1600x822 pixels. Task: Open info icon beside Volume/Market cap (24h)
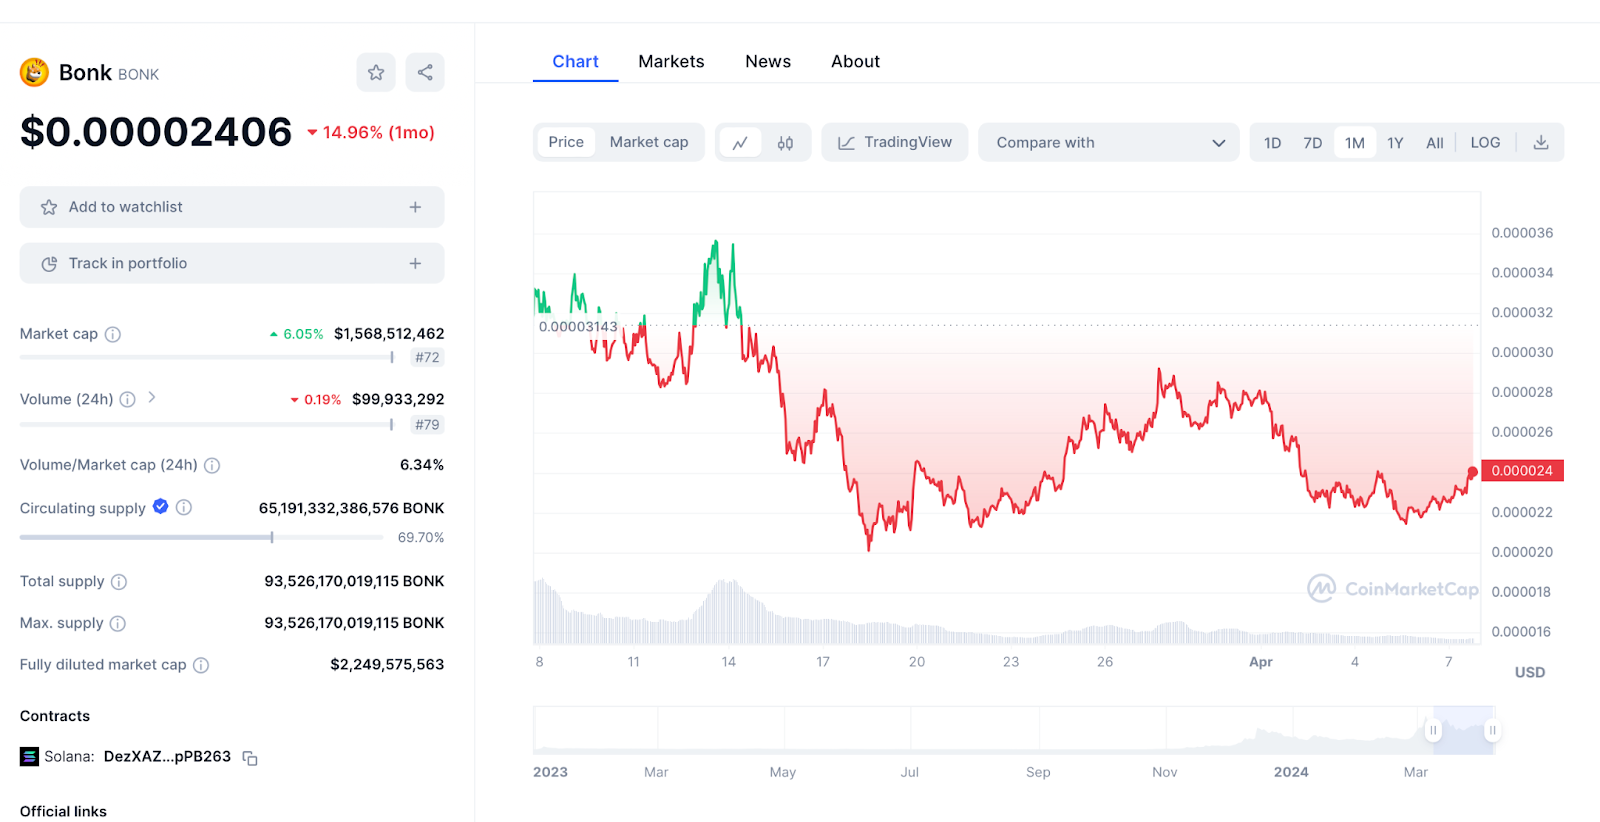(212, 465)
